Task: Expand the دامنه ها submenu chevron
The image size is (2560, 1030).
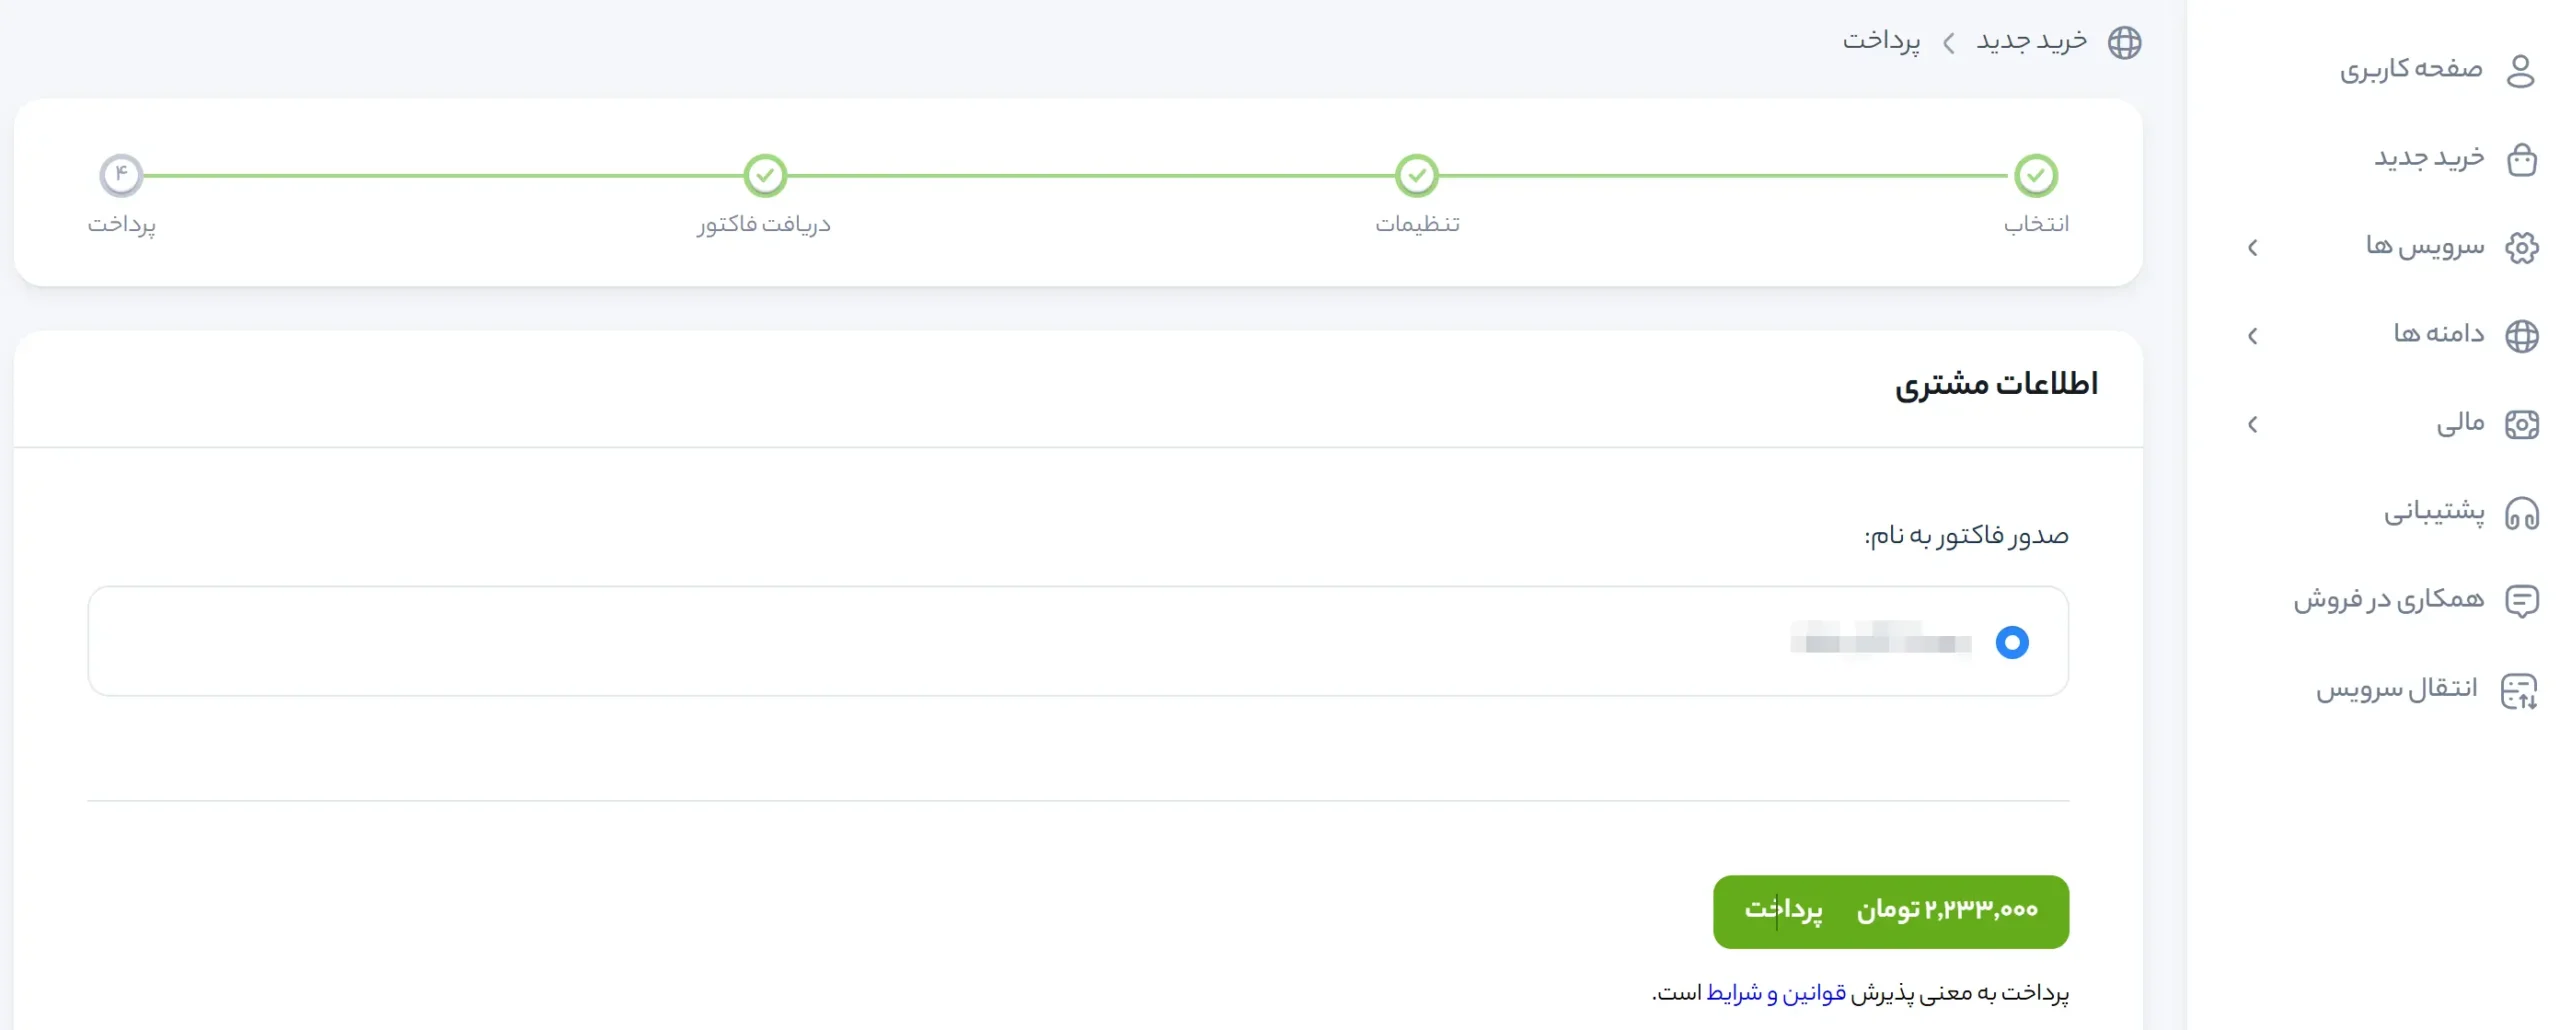Action: point(2252,336)
